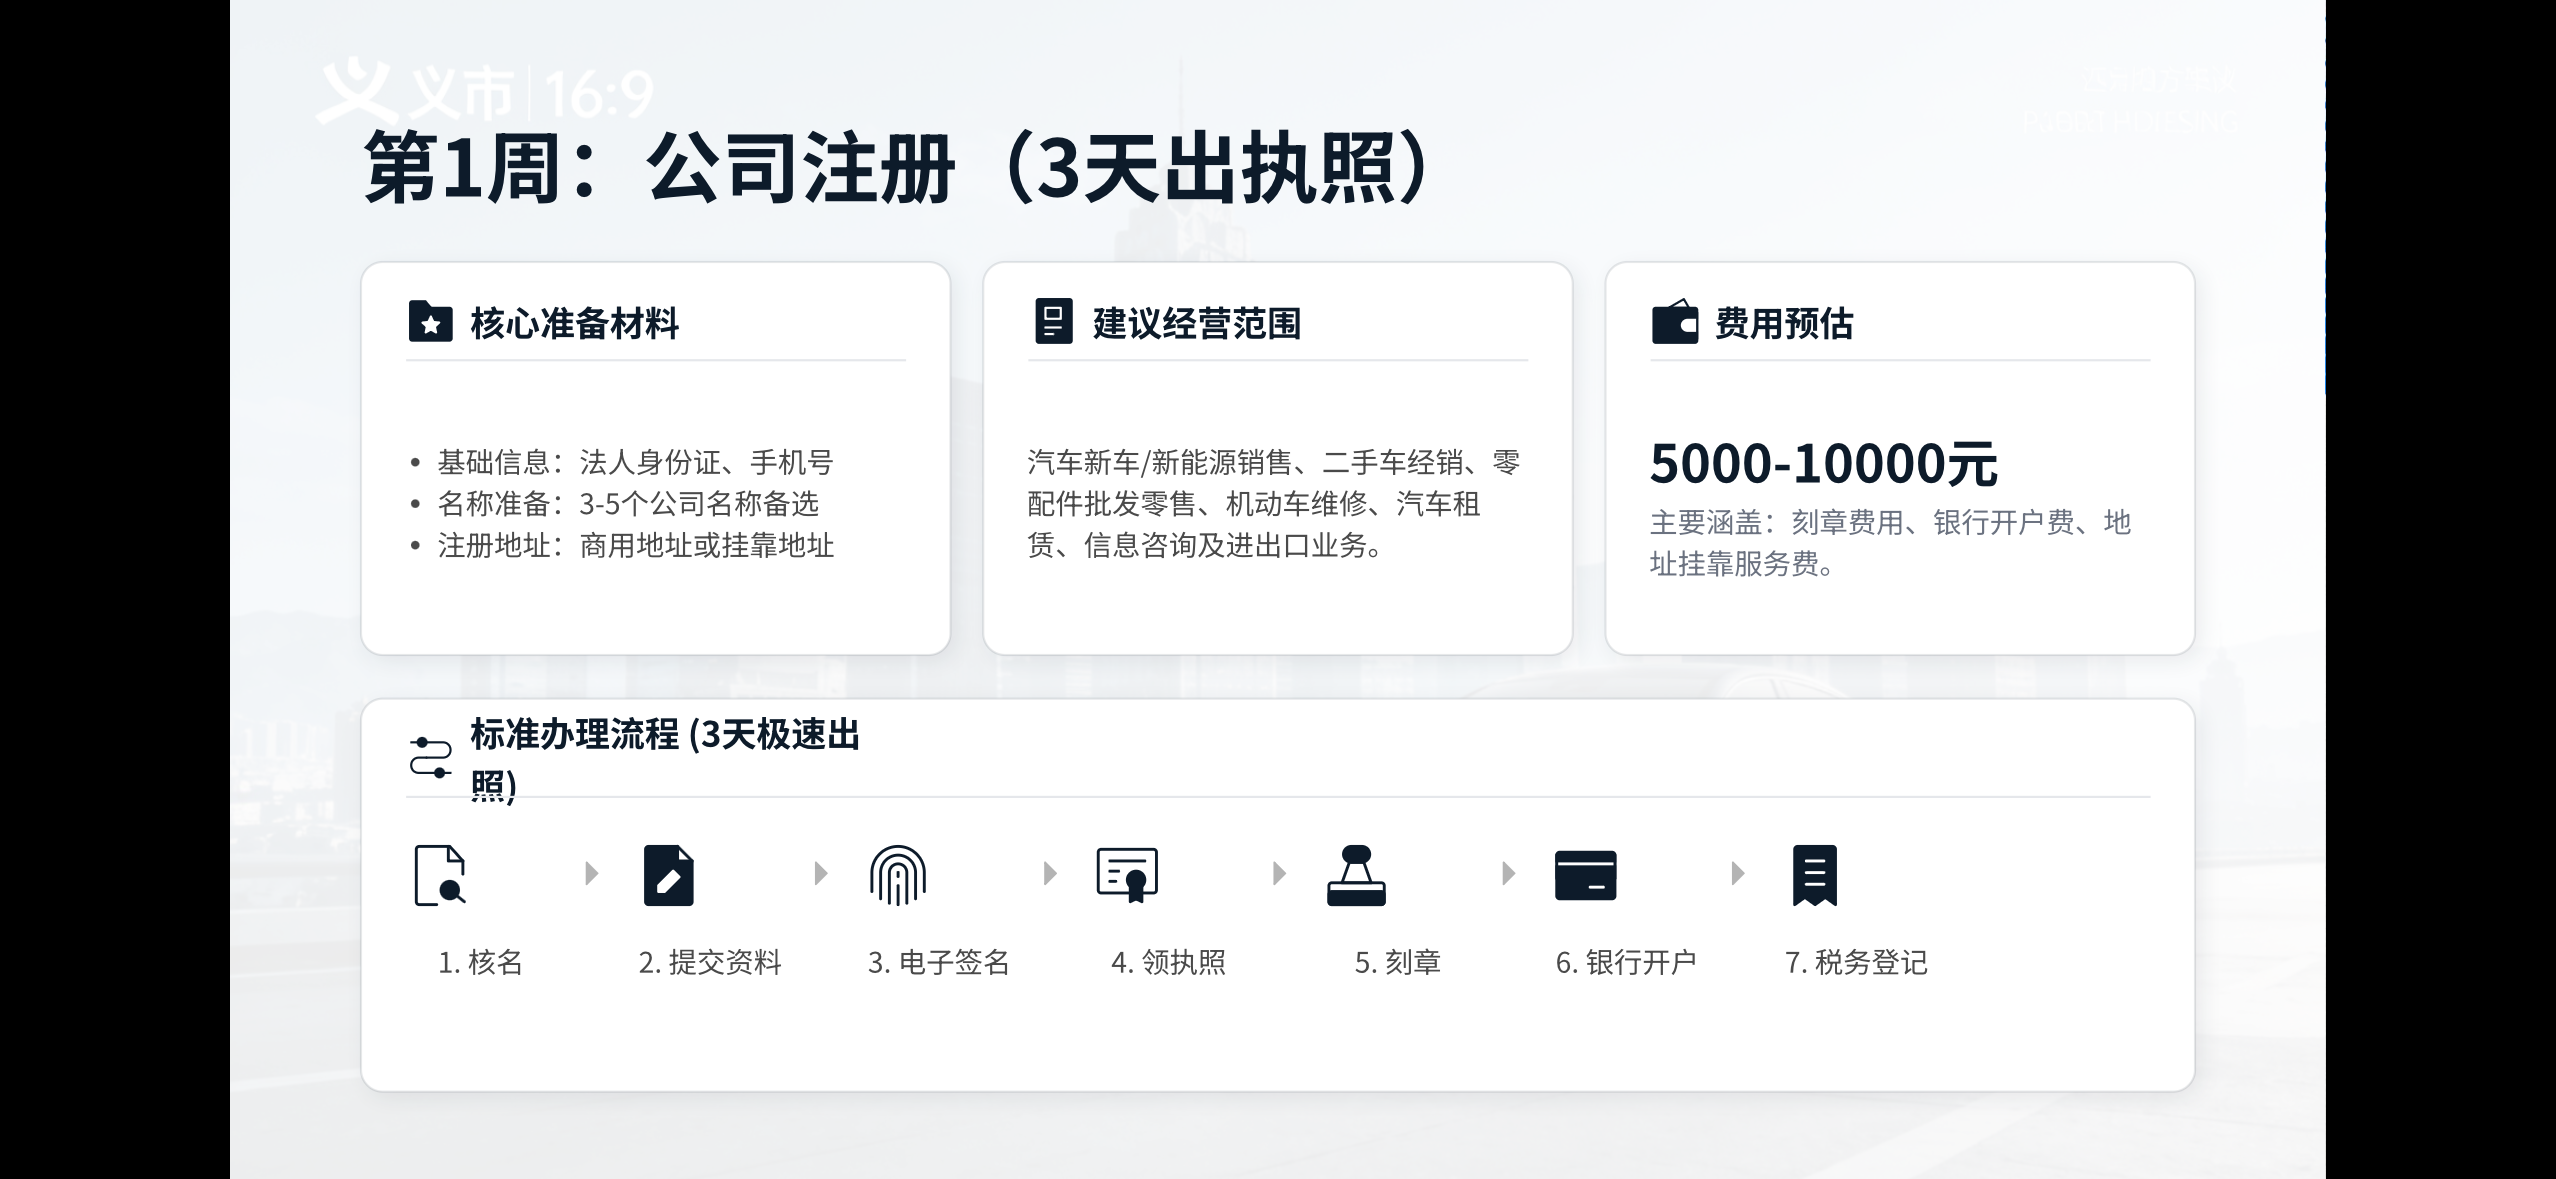Open the 费用预估 wallet icon
The width and height of the screenshot is (2556, 1179).
click(x=1673, y=323)
